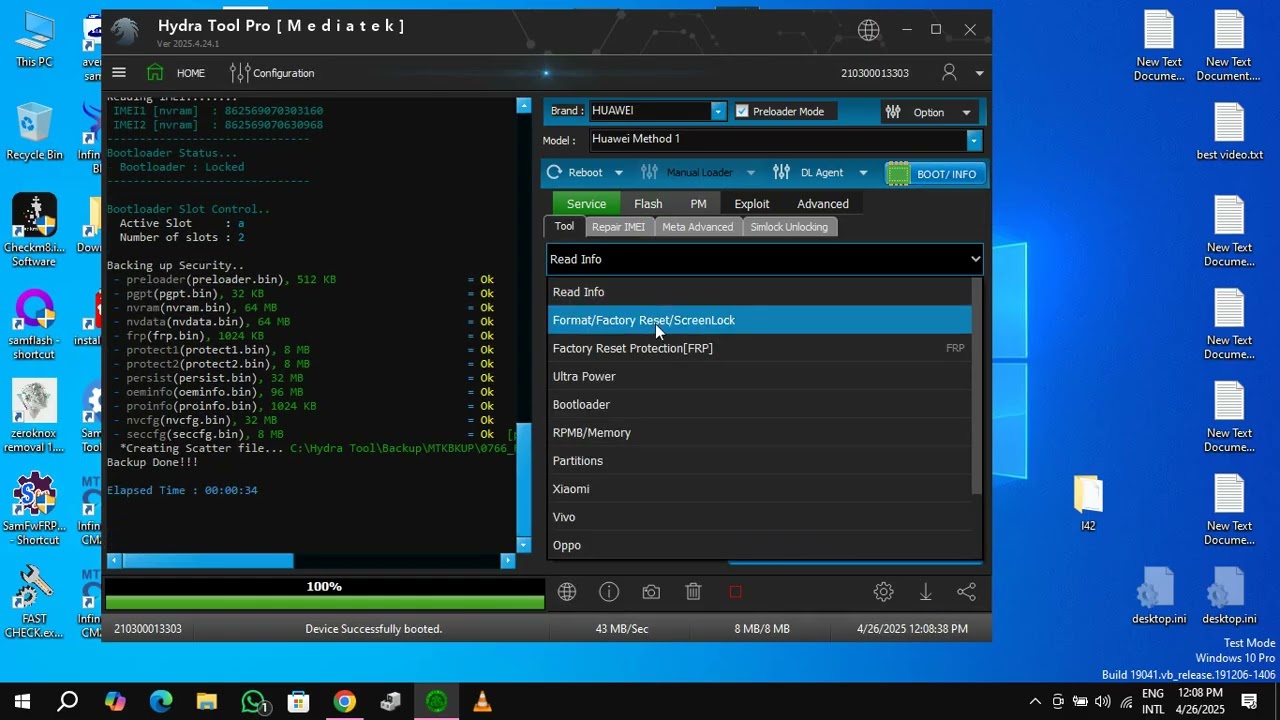Viewport: 1280px width, 720px height.
Task: Select the Meta Advanced sub-tab
Action: (x=697, y=227)
